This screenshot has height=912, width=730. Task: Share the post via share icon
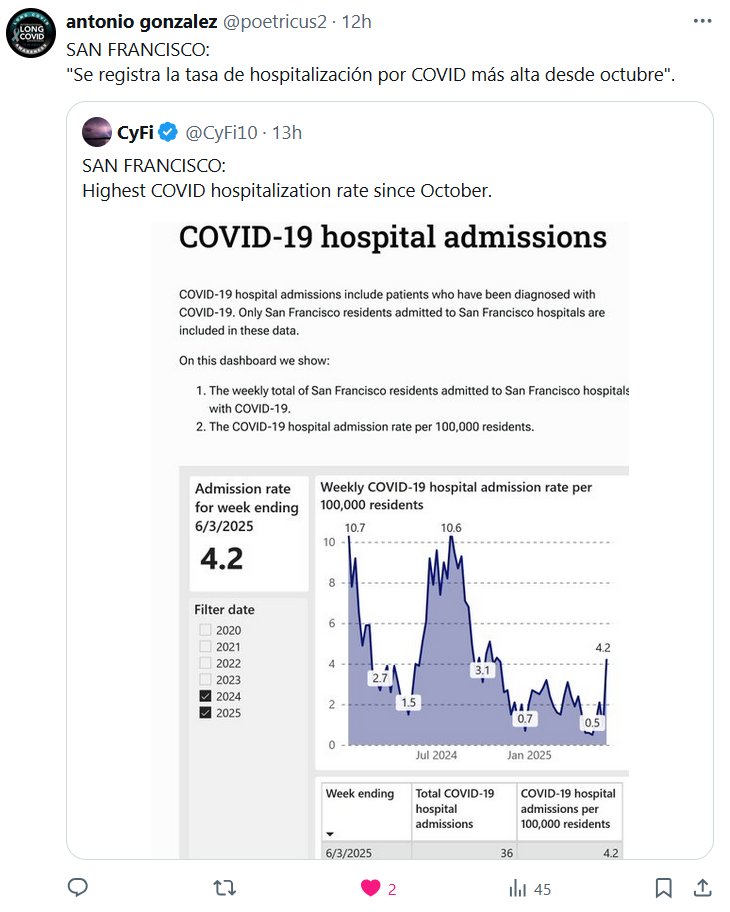pos(702,888)
